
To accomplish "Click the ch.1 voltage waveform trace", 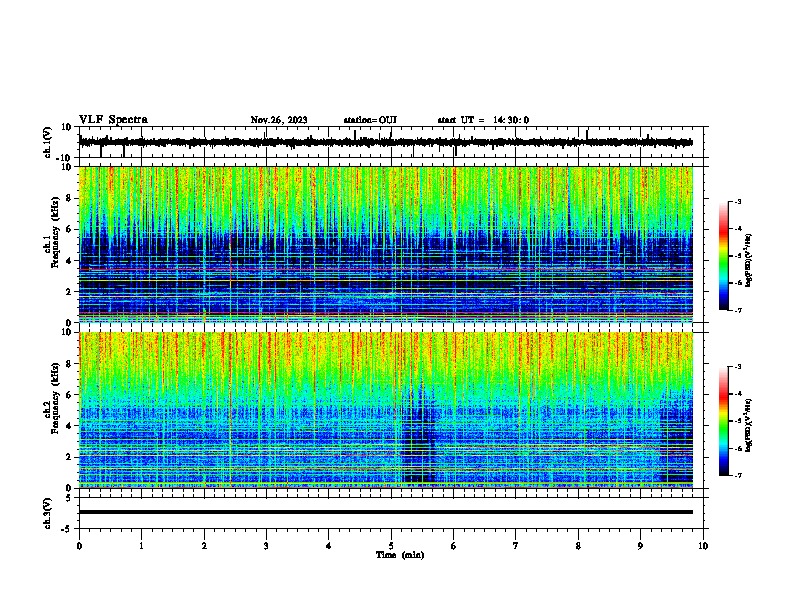I will coord(386,142).
